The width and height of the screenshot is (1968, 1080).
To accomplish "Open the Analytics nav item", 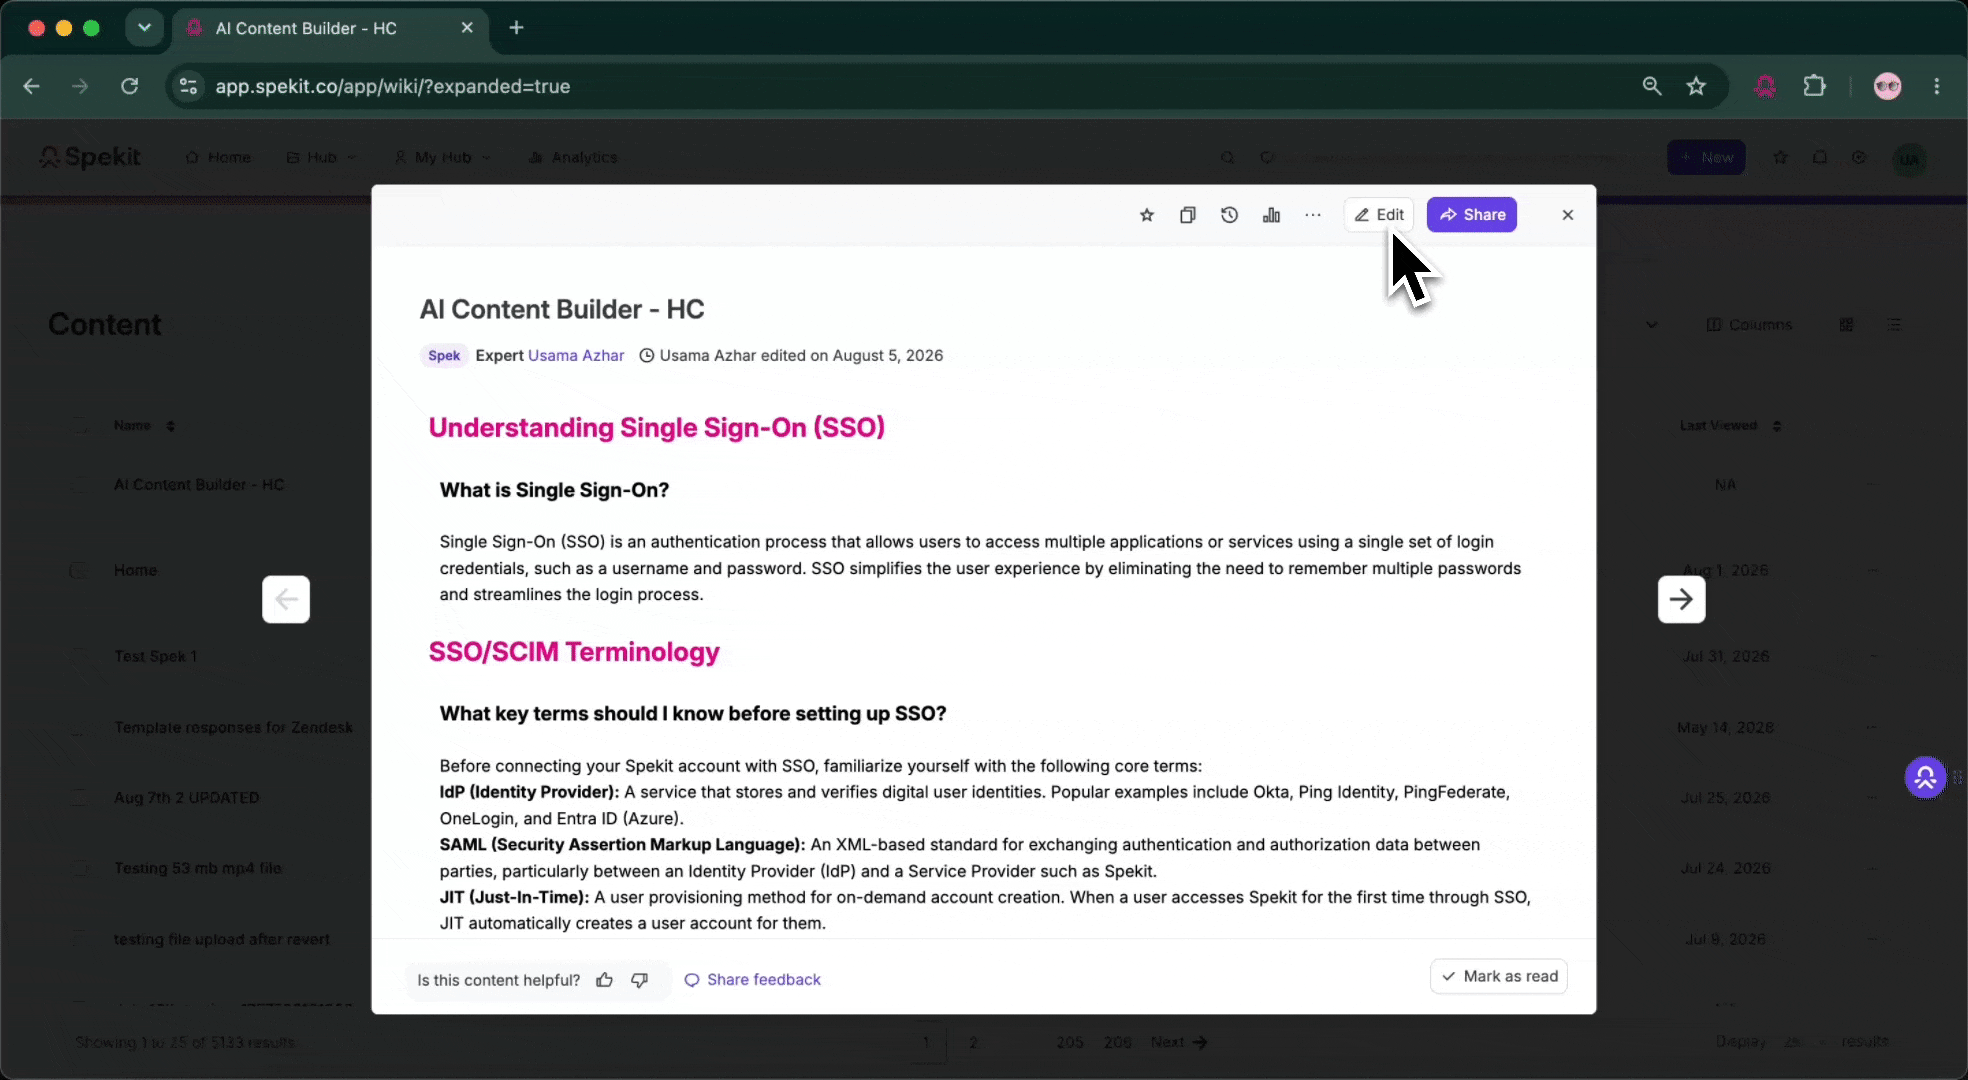I will tap(573, 157).
